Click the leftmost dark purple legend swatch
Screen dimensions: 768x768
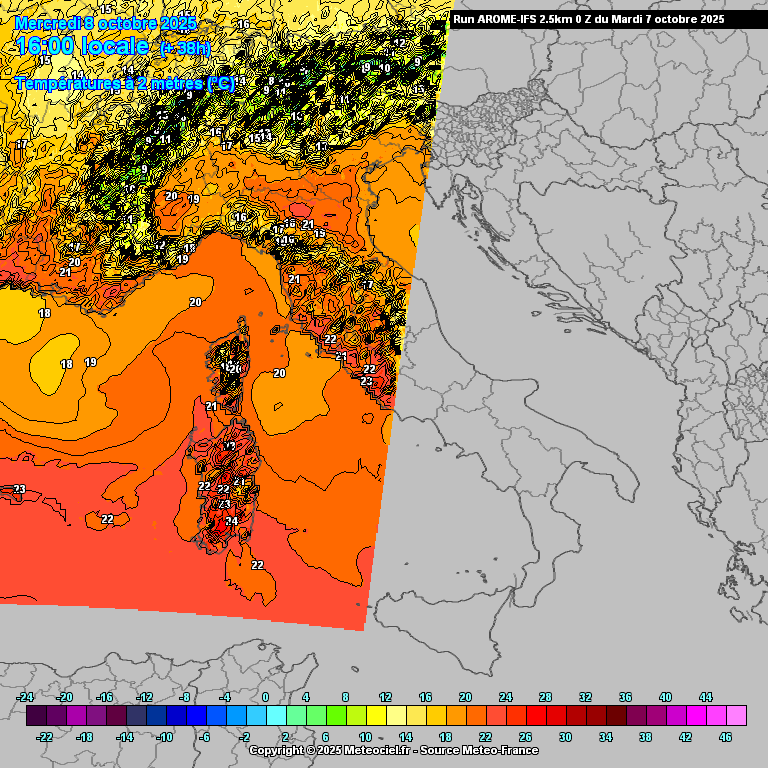[x=36, y=716]
